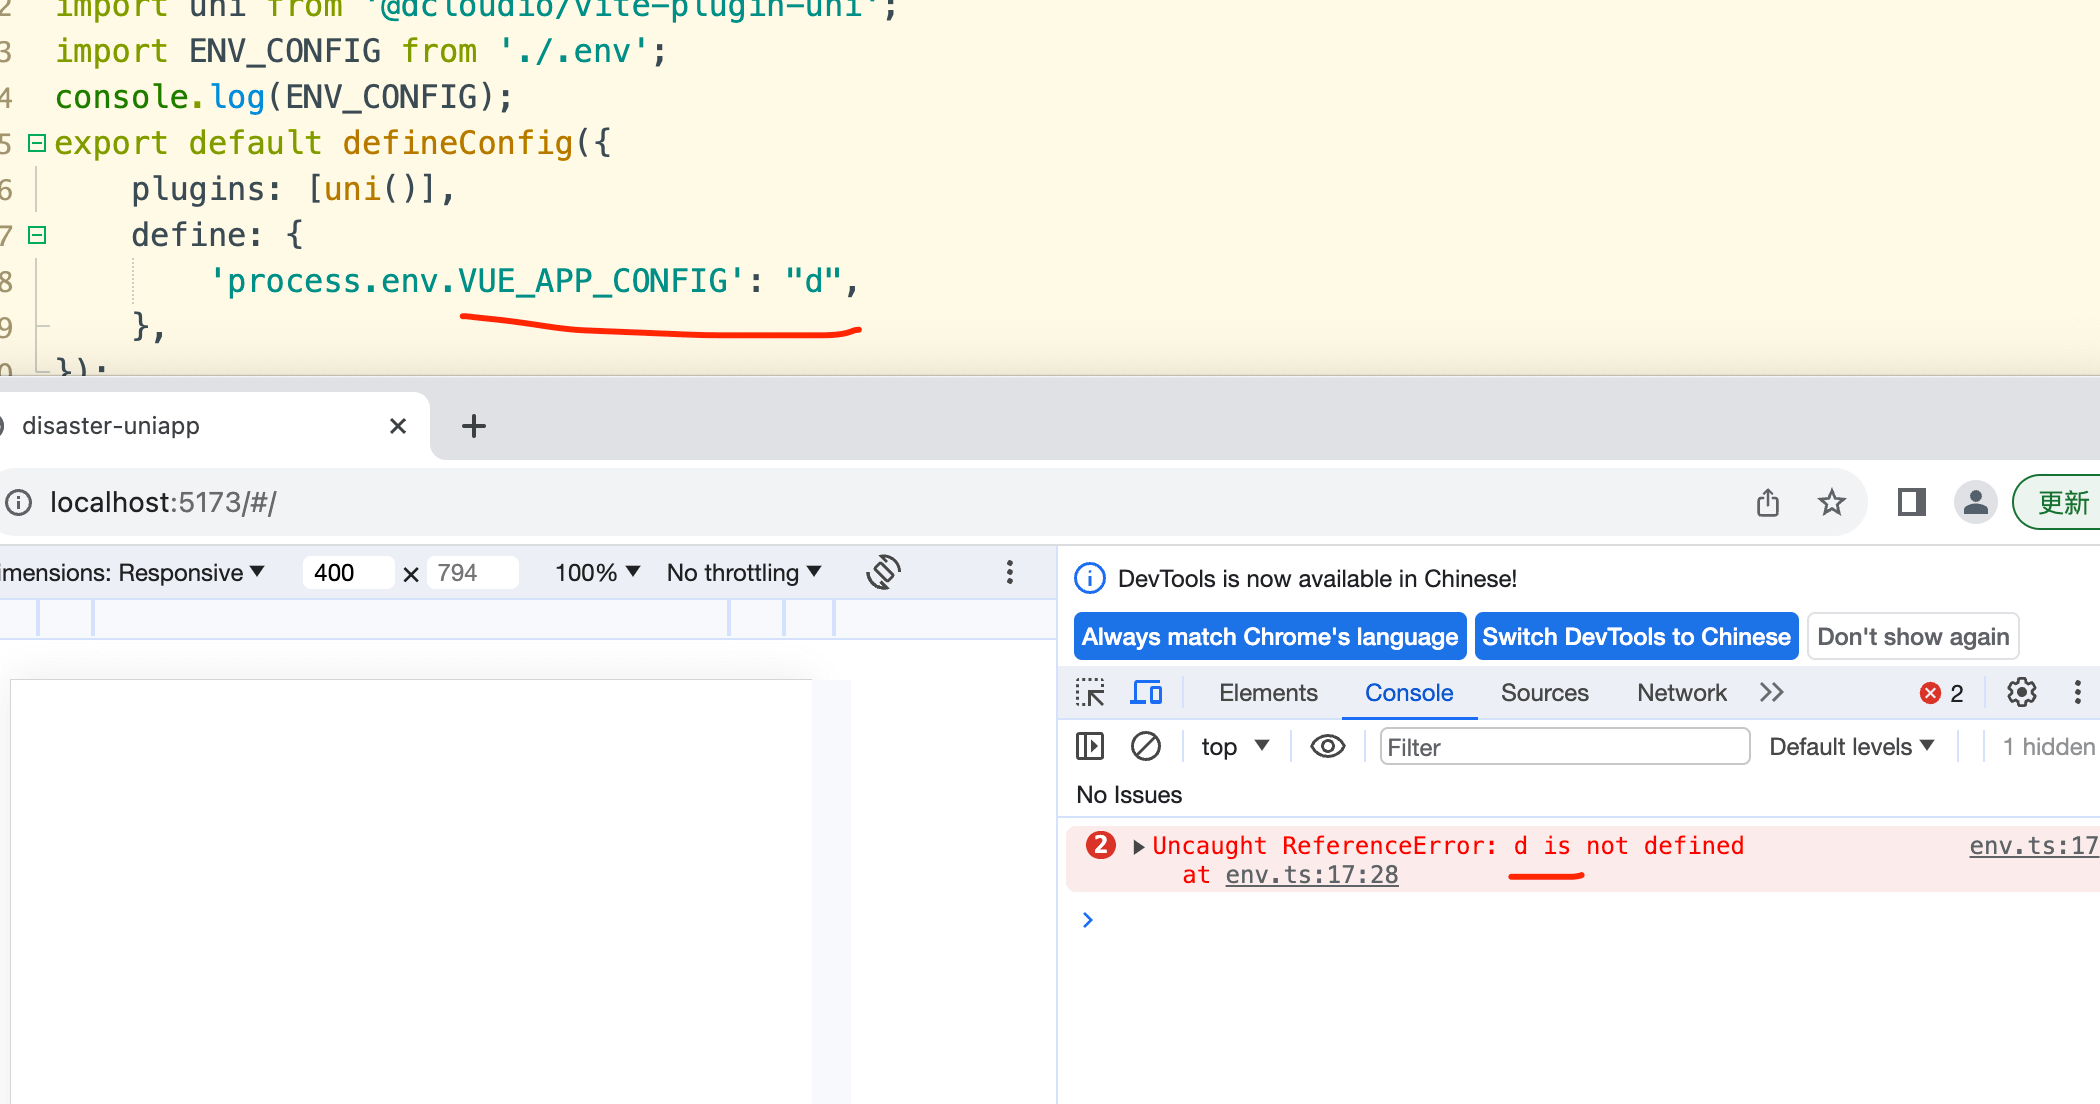Open DevTools settings gear
The height and width of the screenshot is (1104, 2100).
[2021, 692]
